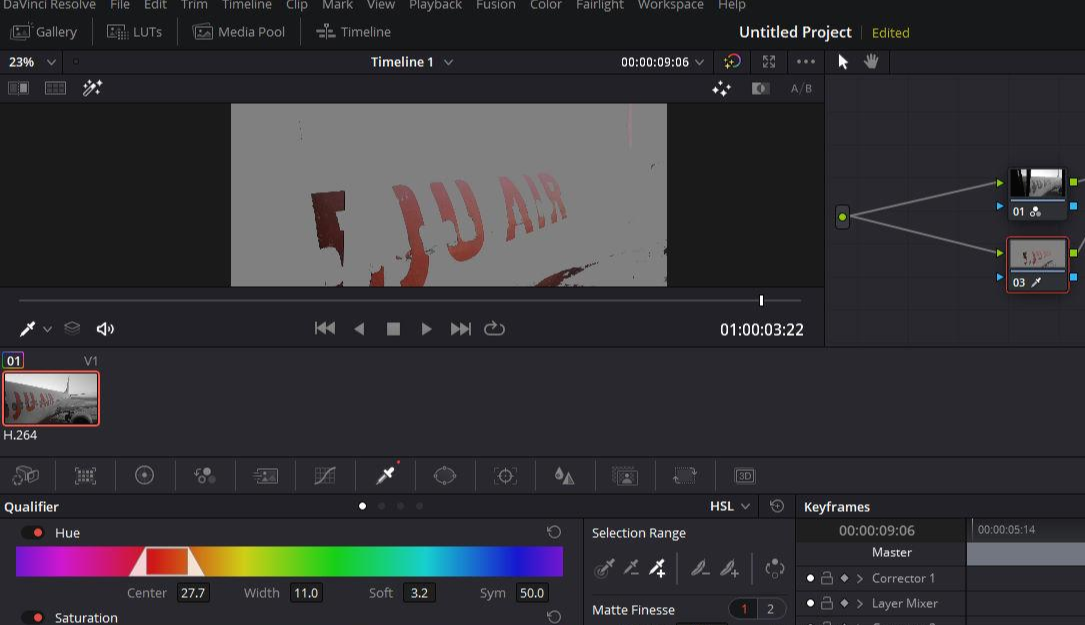The height and width of the screenshot is (625, 1085).
Task: Open the Playback menu
Action: 435,5
